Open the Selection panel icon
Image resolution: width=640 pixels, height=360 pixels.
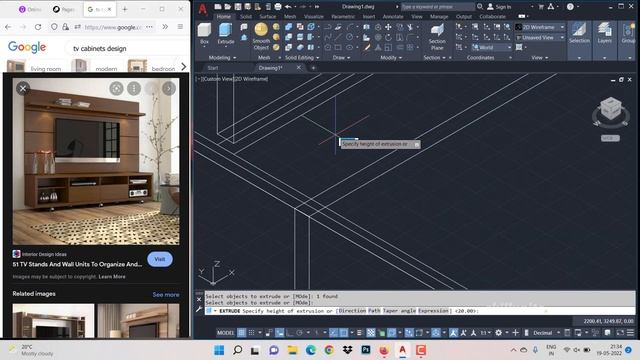[x=579, y=33]
